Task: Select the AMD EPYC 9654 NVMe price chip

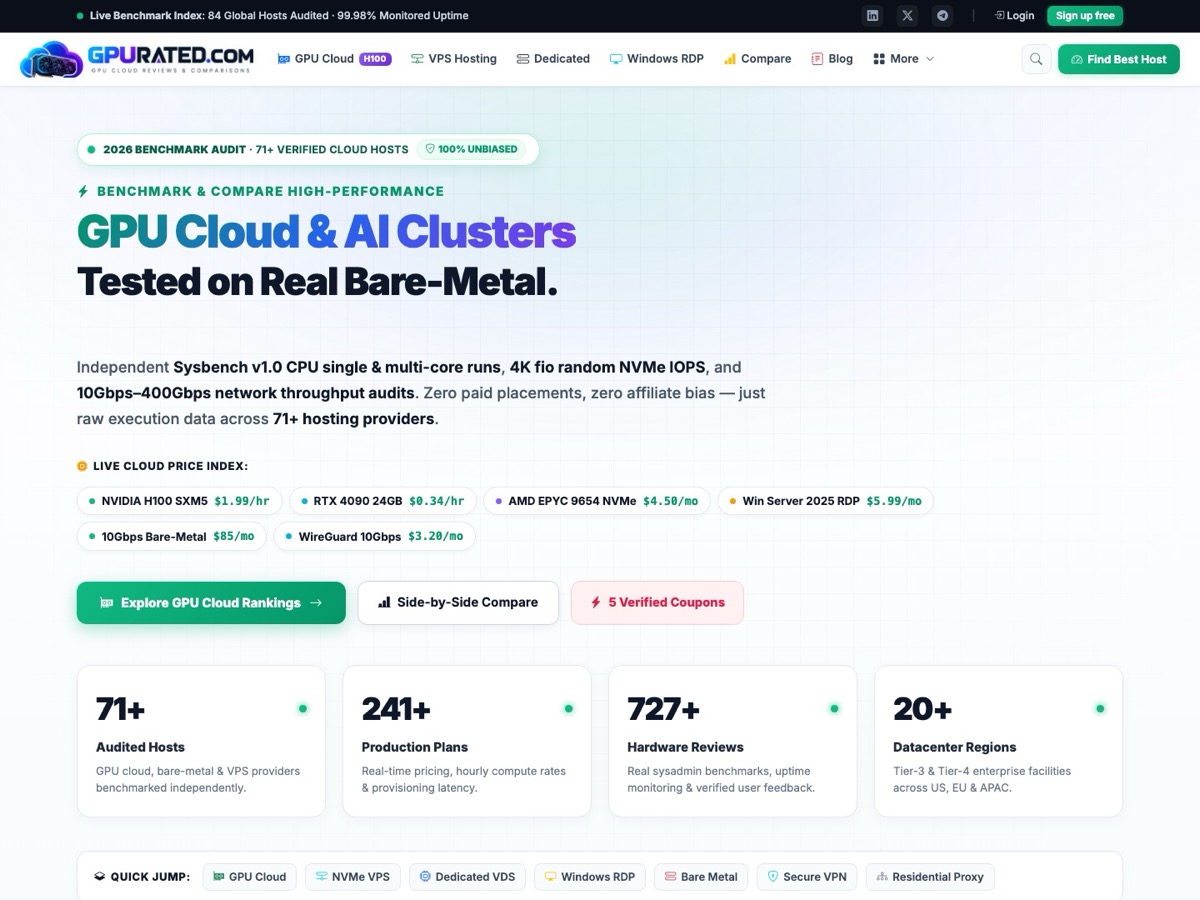Action: tap(597, 501)
